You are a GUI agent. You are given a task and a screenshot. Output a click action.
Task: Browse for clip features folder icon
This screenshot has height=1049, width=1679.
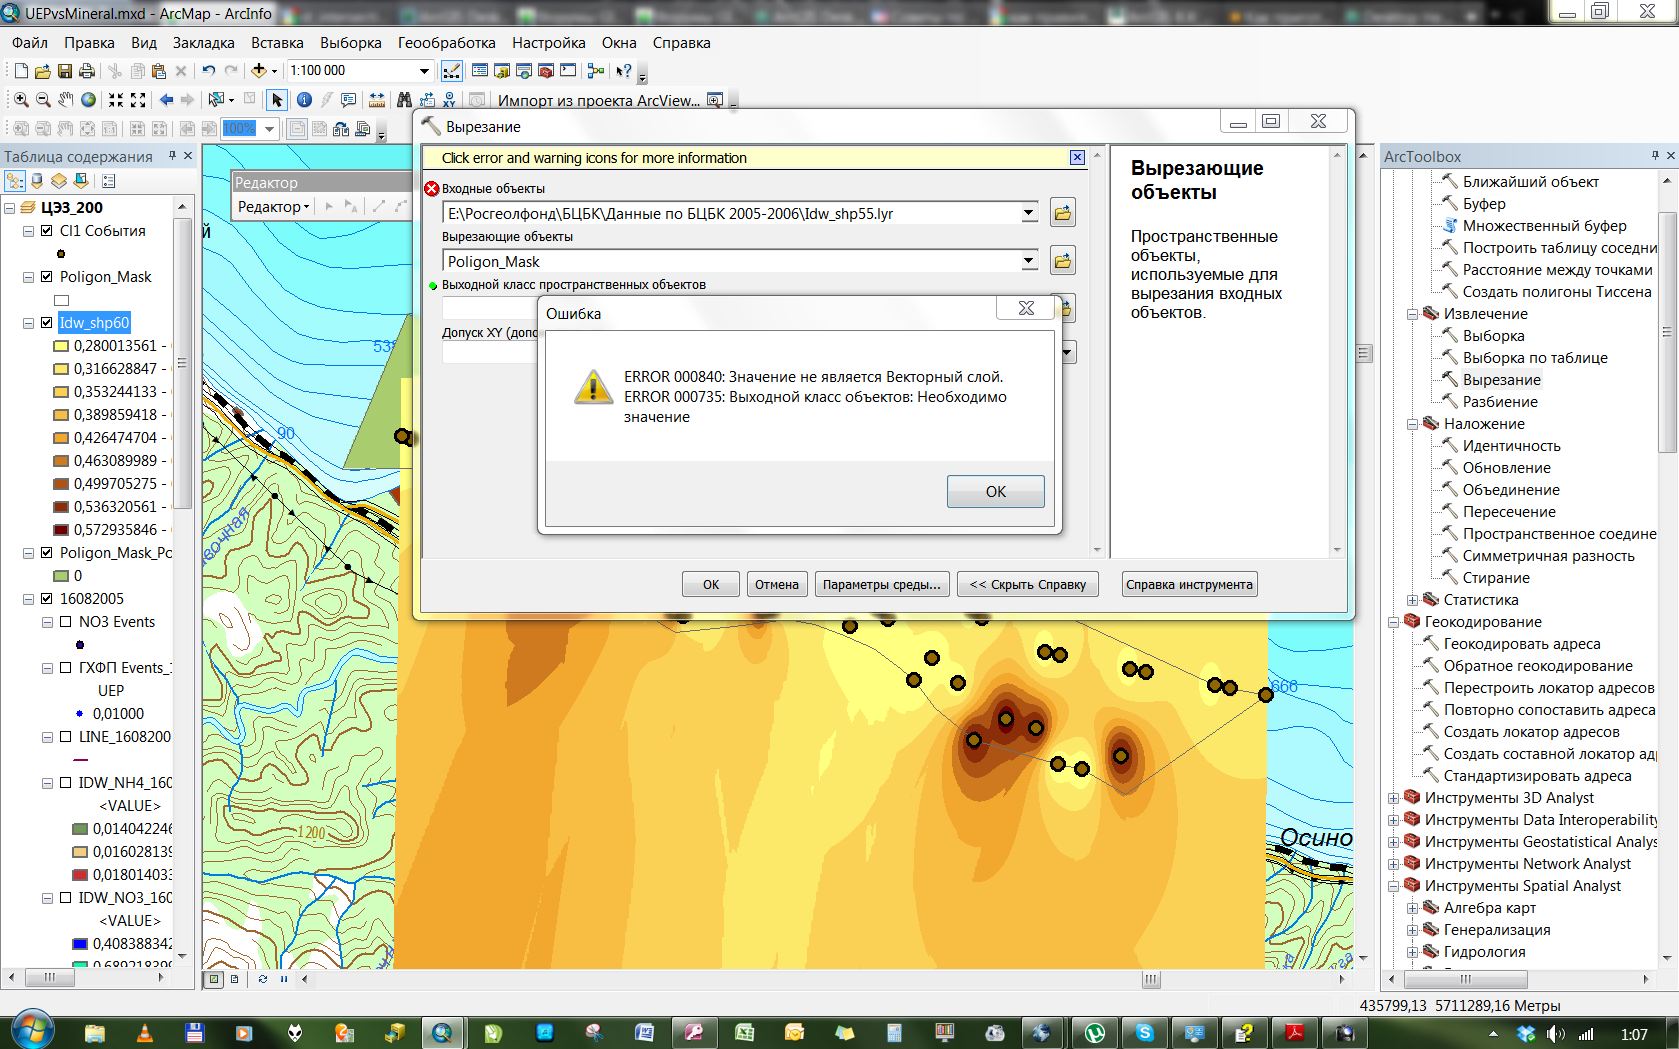(1063, 261)
